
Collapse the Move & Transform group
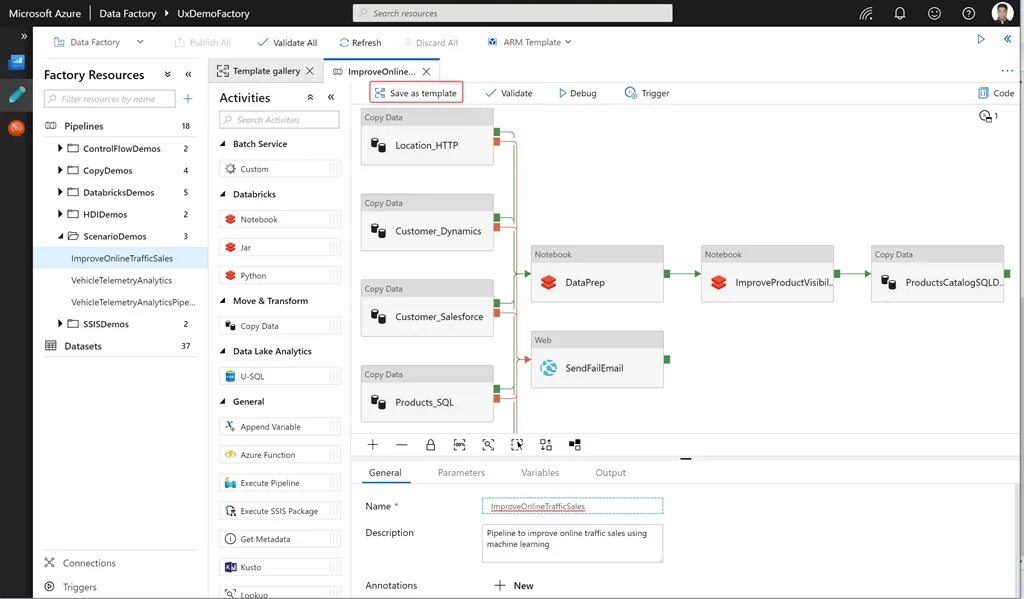223,301
